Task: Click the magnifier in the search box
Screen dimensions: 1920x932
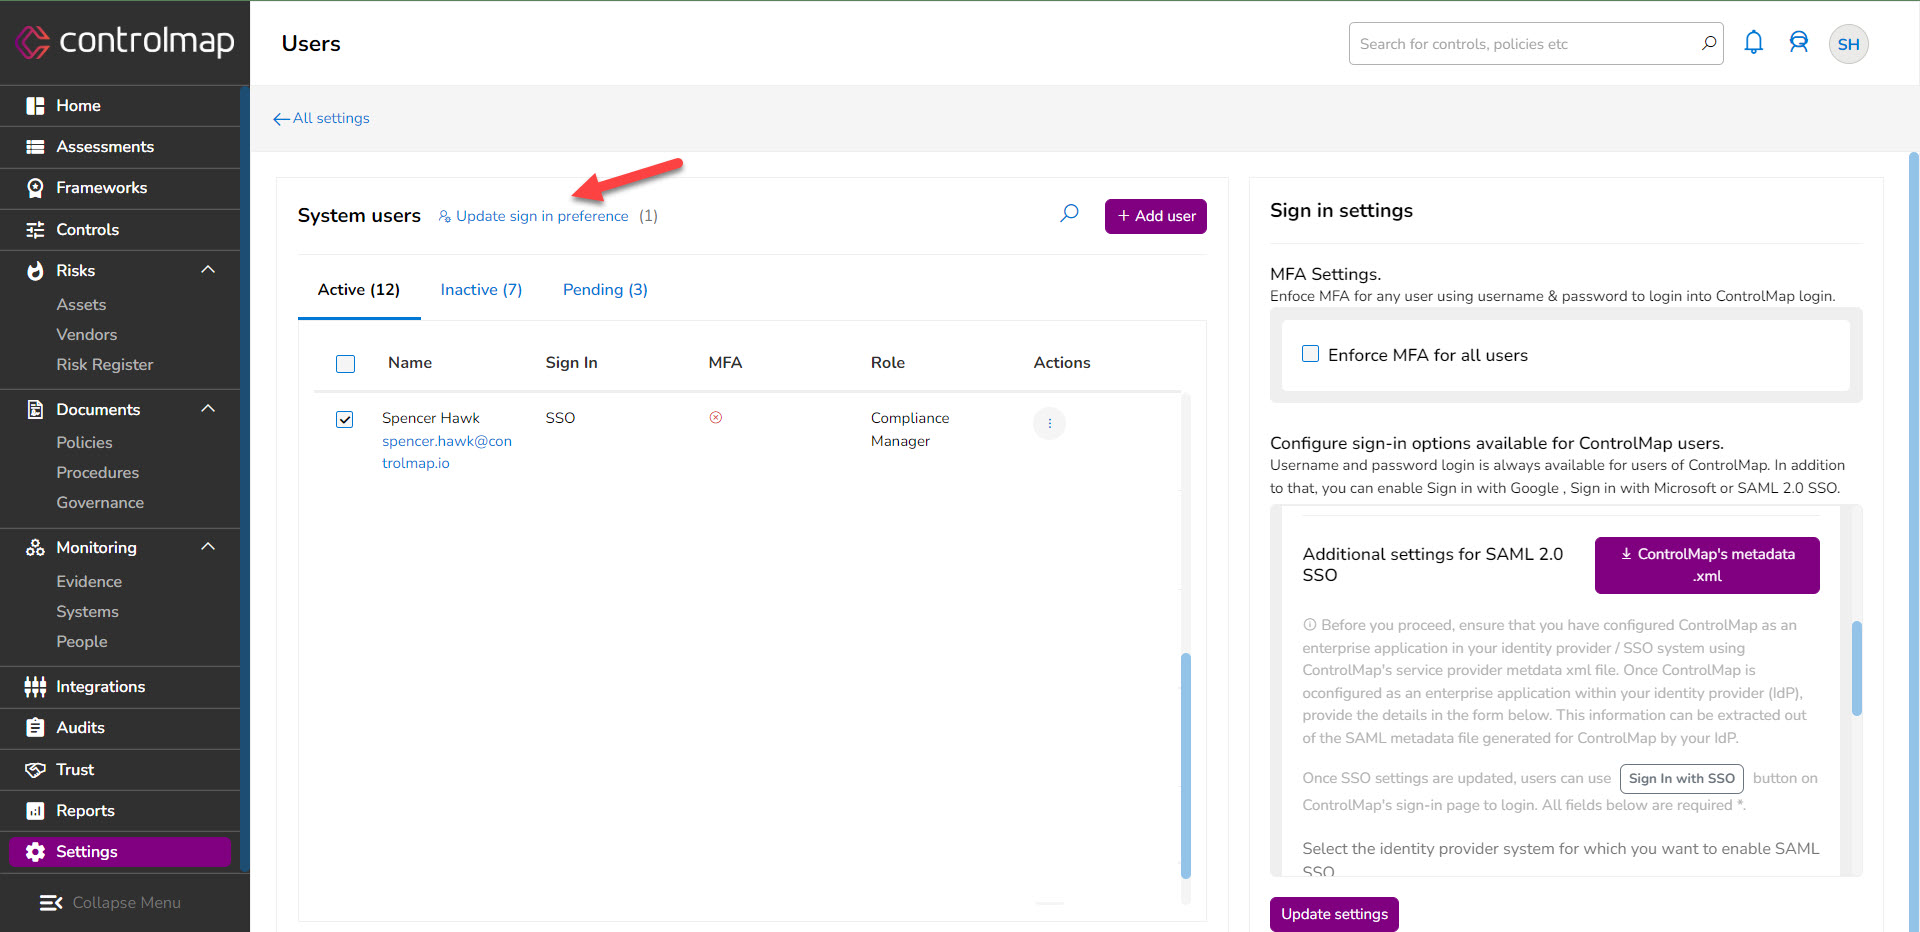Action: point(1709,43)
